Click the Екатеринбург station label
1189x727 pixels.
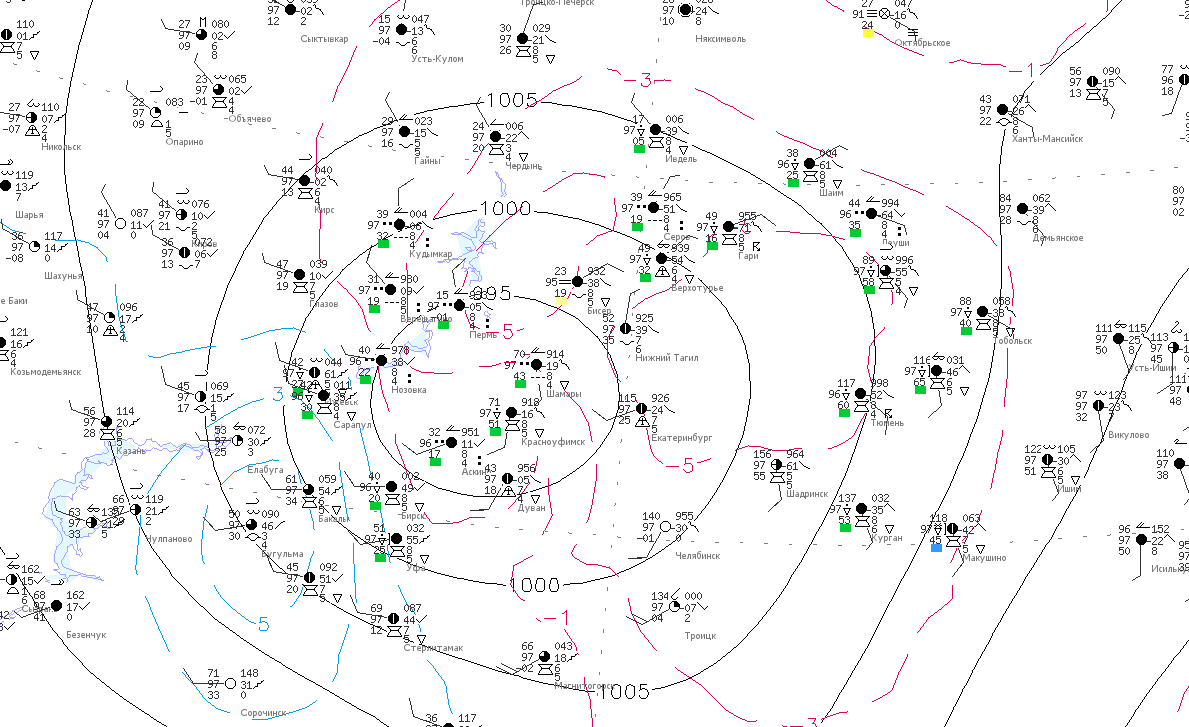(x=682, y=438)
